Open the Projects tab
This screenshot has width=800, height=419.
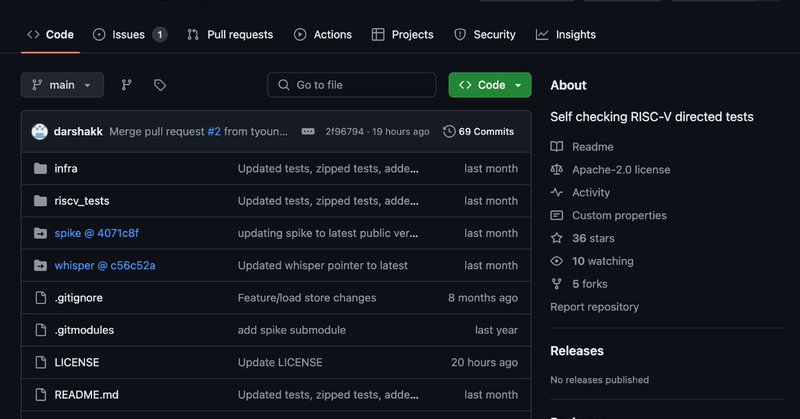click(x=403, y=35)
